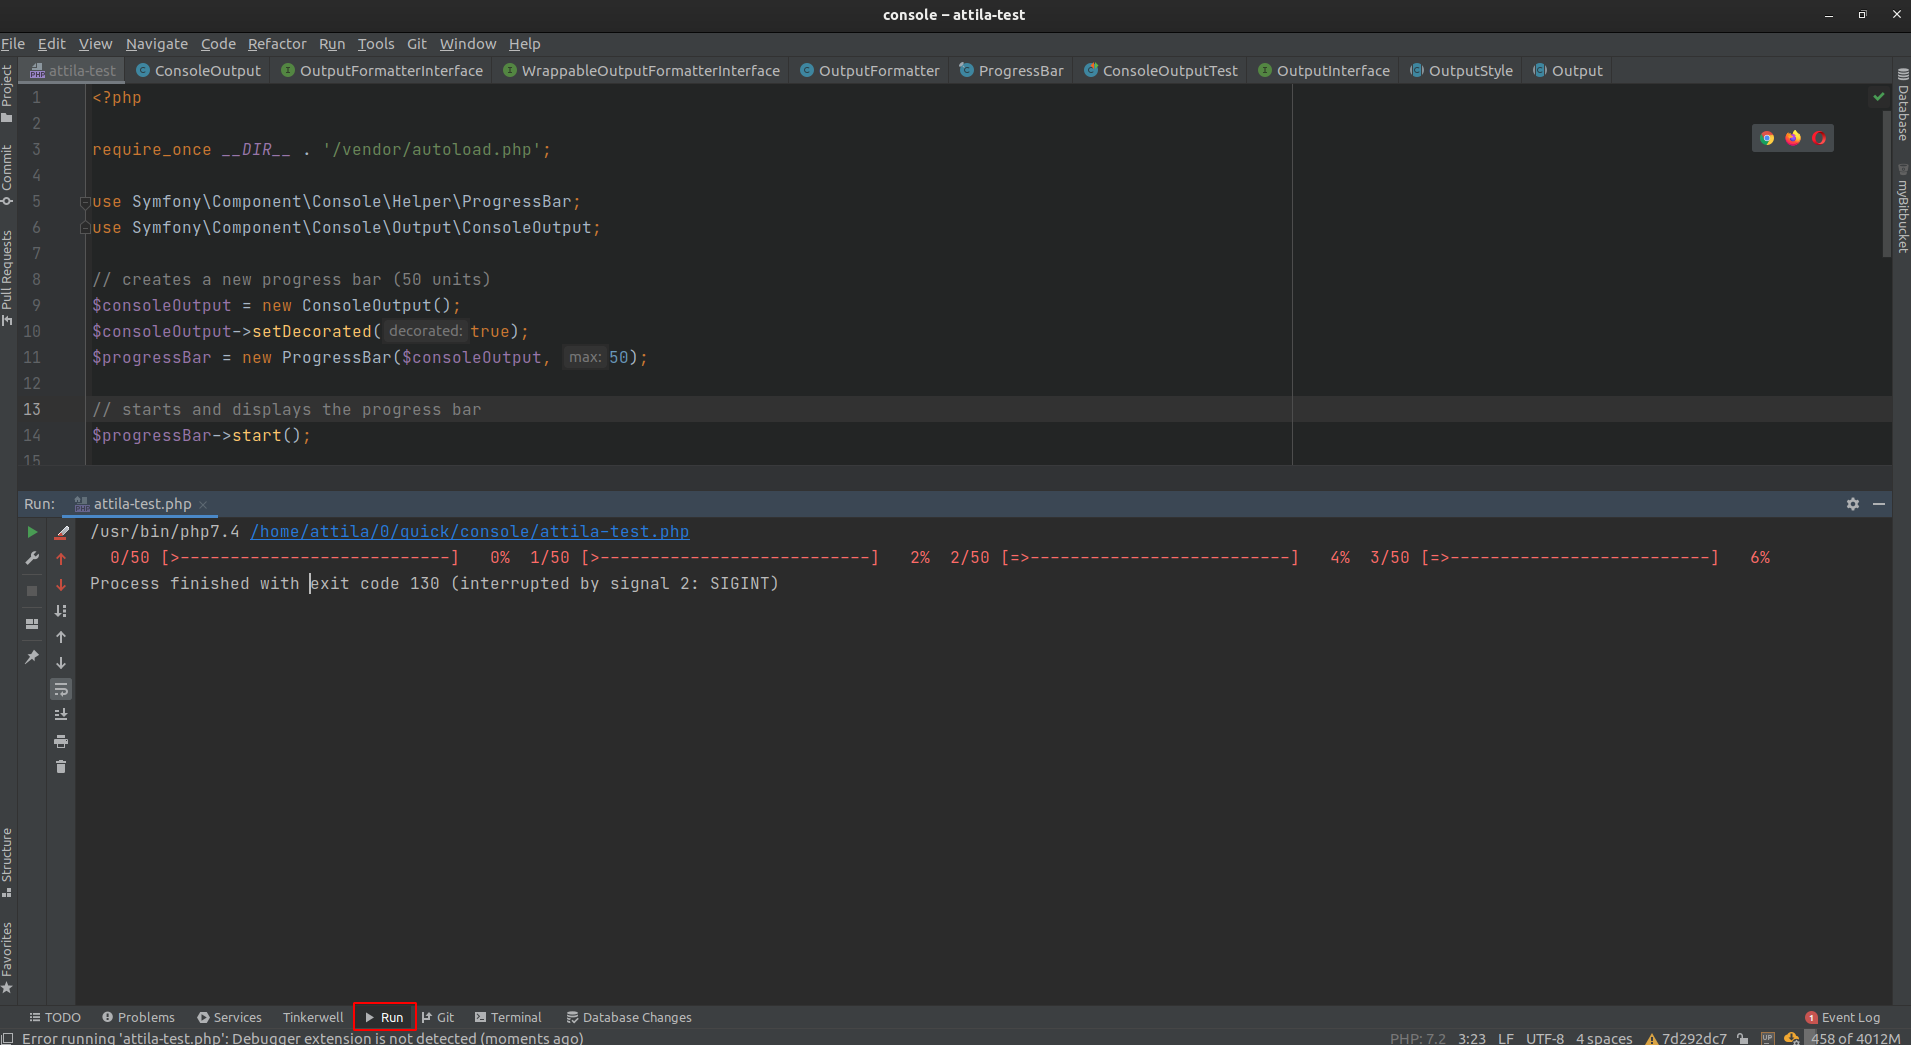Image resolution: width=1911 pixels, height=1045 pixels.
Task: Switch to the ProgressBar editor tab
Action: point(1020,70)
